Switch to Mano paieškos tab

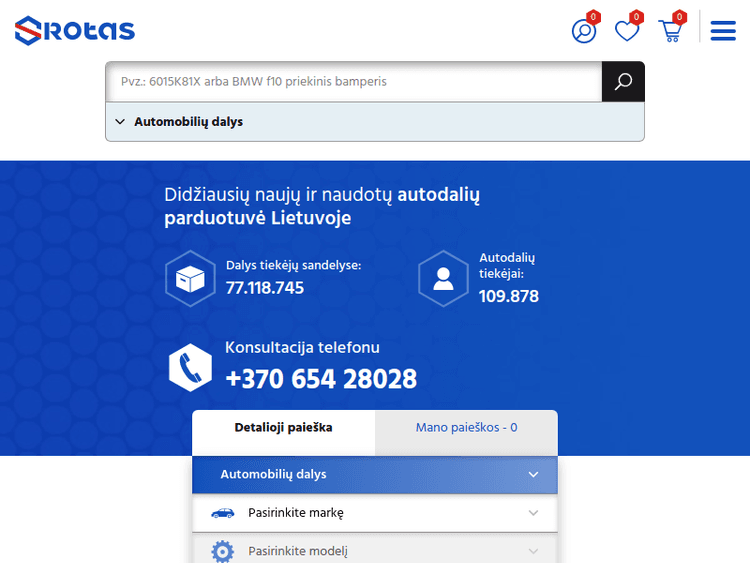pos(466,428)
